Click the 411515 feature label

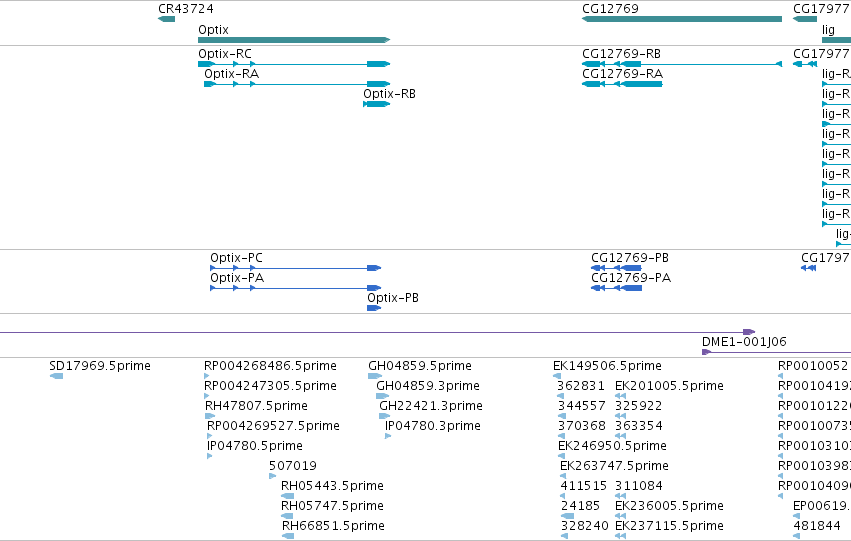pos(583,486)
